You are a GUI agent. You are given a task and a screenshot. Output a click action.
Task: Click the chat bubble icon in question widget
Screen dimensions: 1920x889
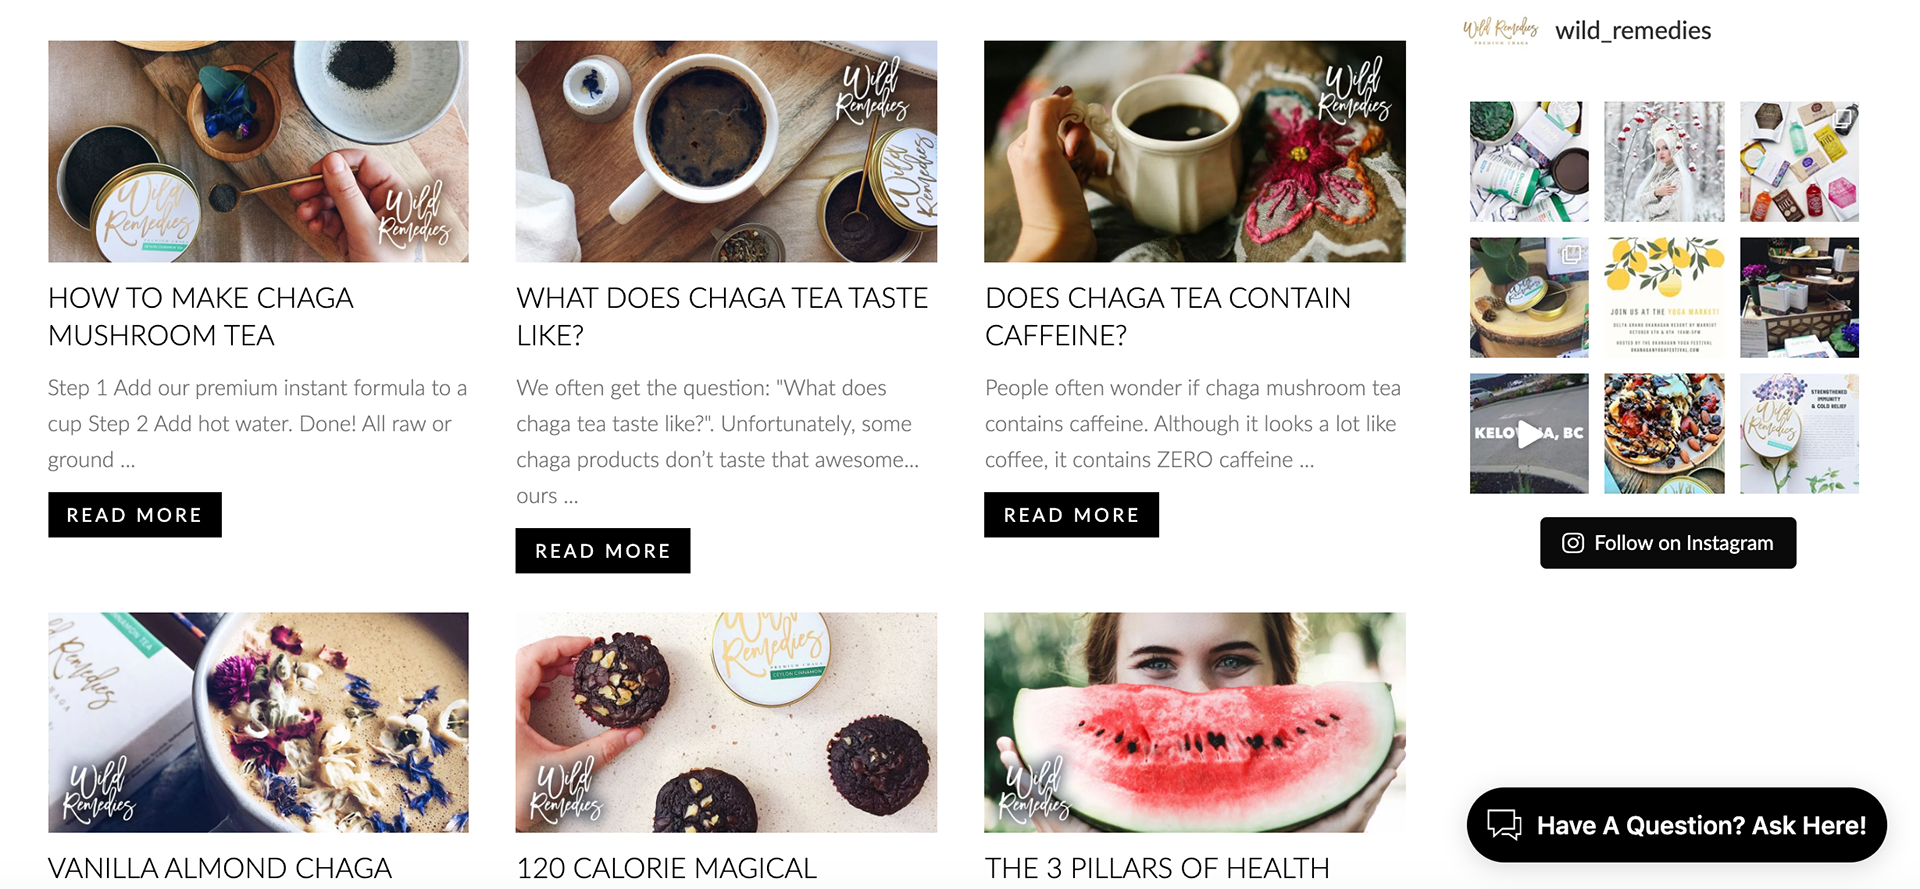click(x=1504, y=825)
